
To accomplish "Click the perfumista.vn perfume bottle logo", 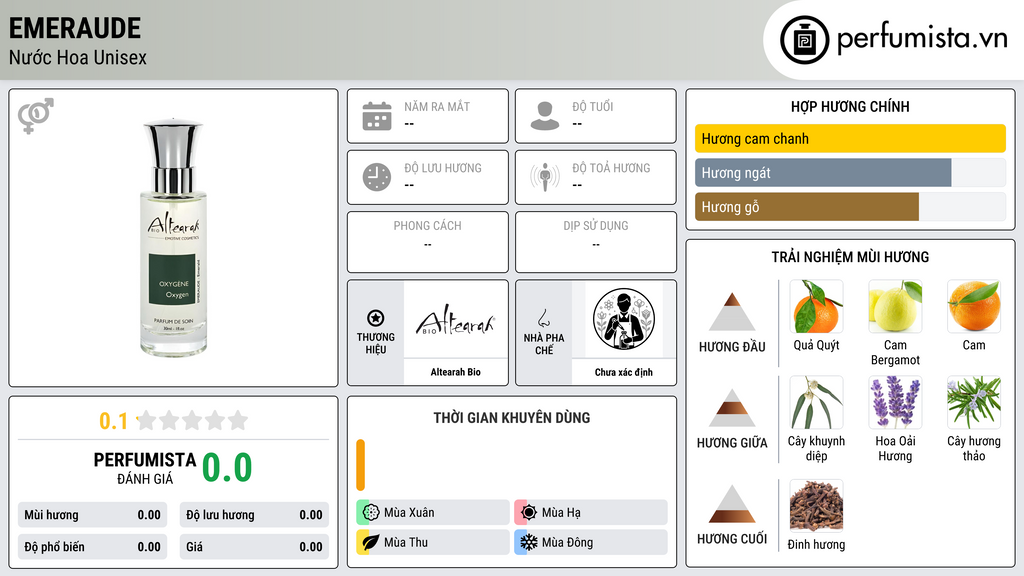I will 805,40.
